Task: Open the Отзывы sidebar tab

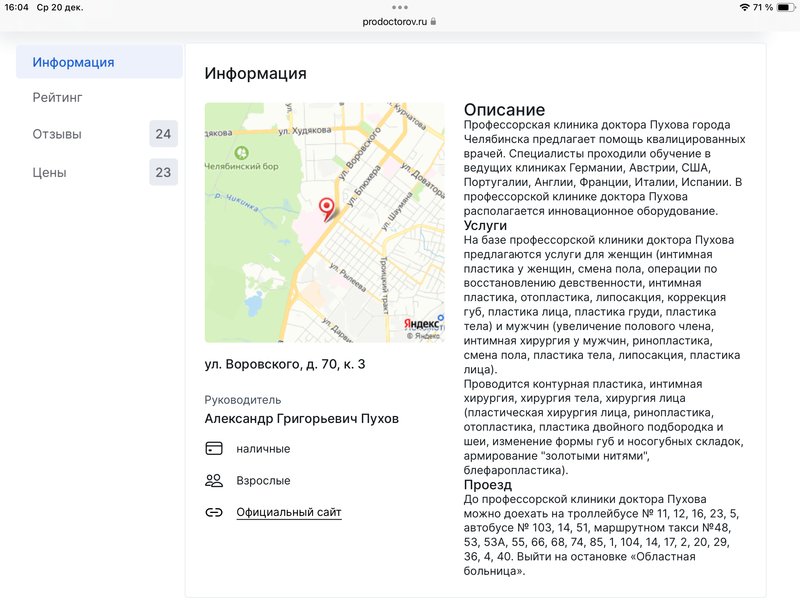Action: pos(99,134)
